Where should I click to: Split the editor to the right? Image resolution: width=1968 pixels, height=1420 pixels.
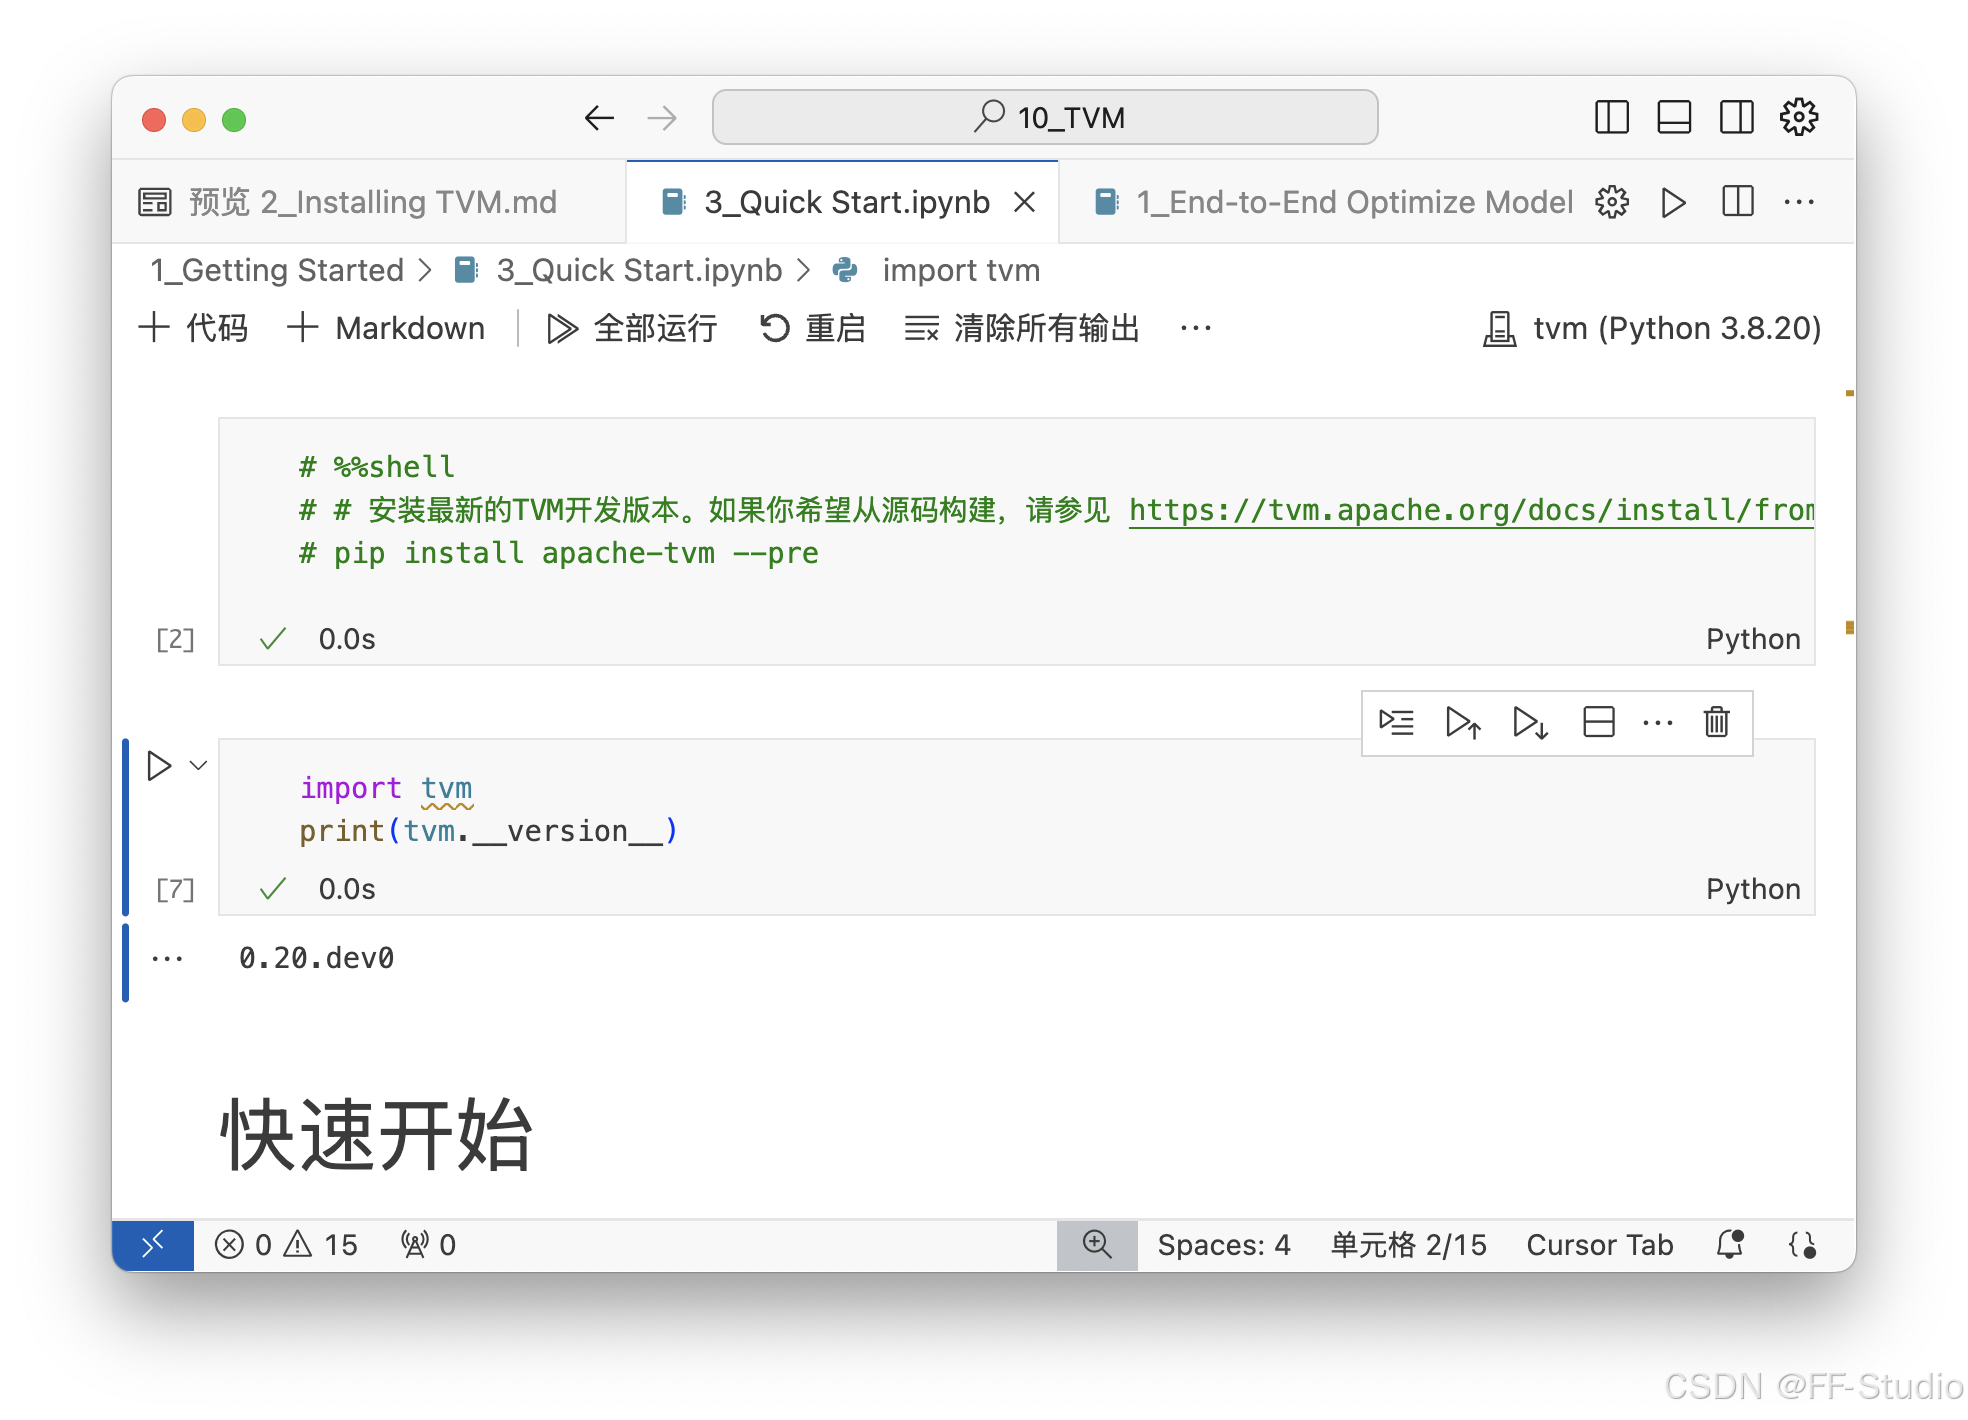pos(1738,202)
